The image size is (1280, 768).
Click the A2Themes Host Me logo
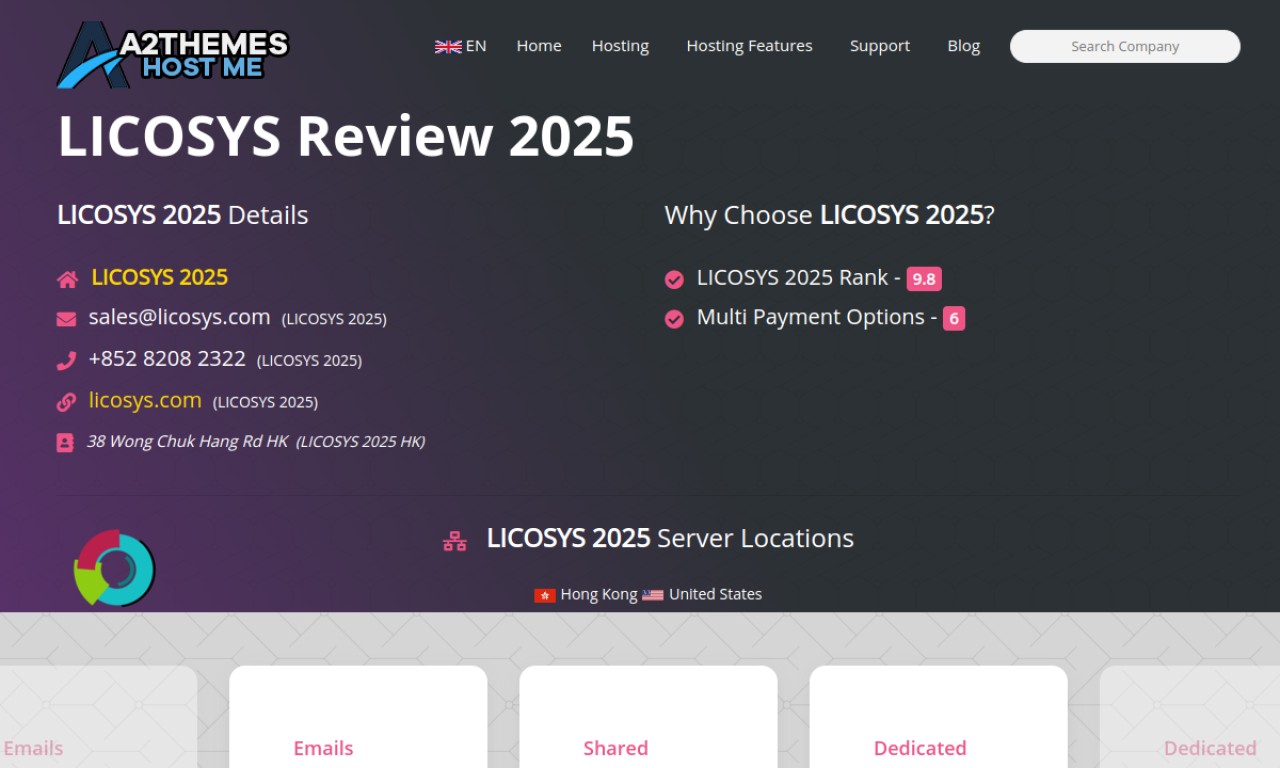[x=173, y=54]
